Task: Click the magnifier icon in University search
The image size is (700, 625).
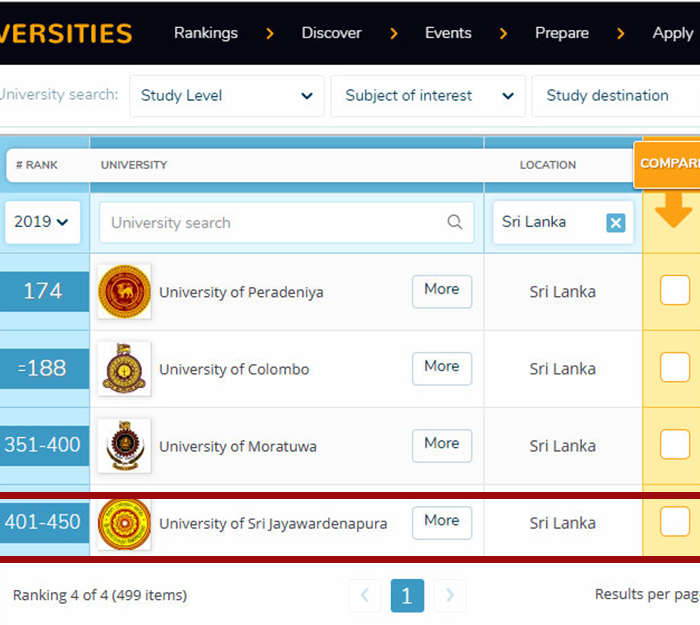Action: [x=454, y=222]
